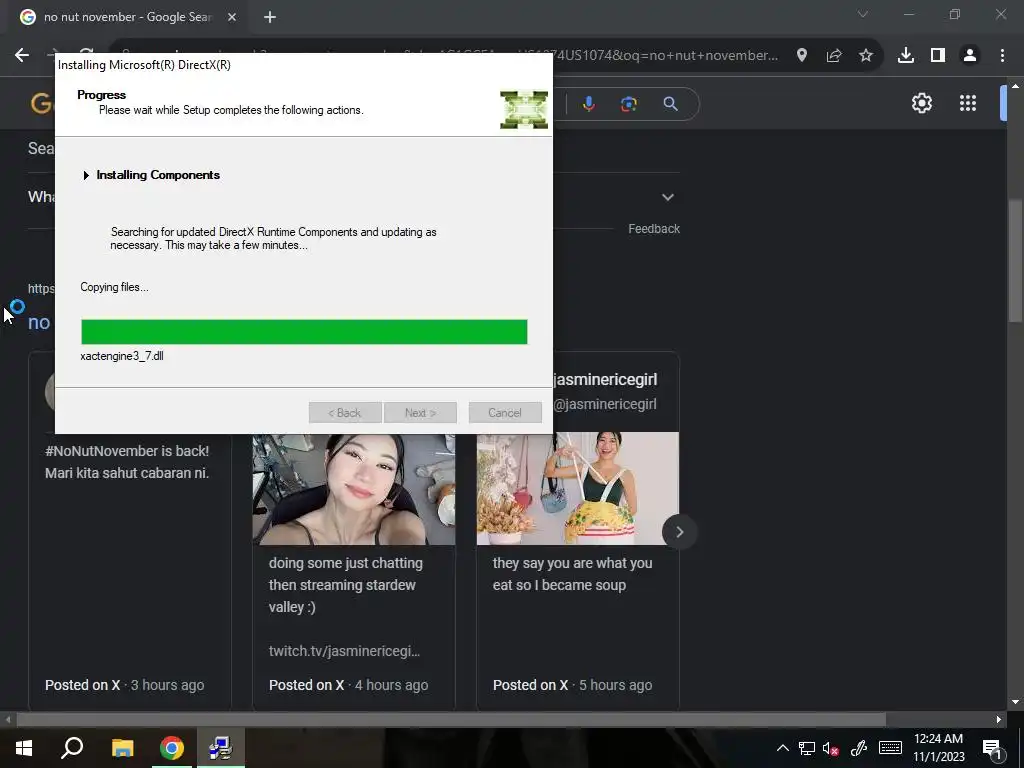Click 'Posted on X · 3 hours ago'
The height and width of the screenshot is (768, 1024).
pyautogui.click(x=125, y=685)
